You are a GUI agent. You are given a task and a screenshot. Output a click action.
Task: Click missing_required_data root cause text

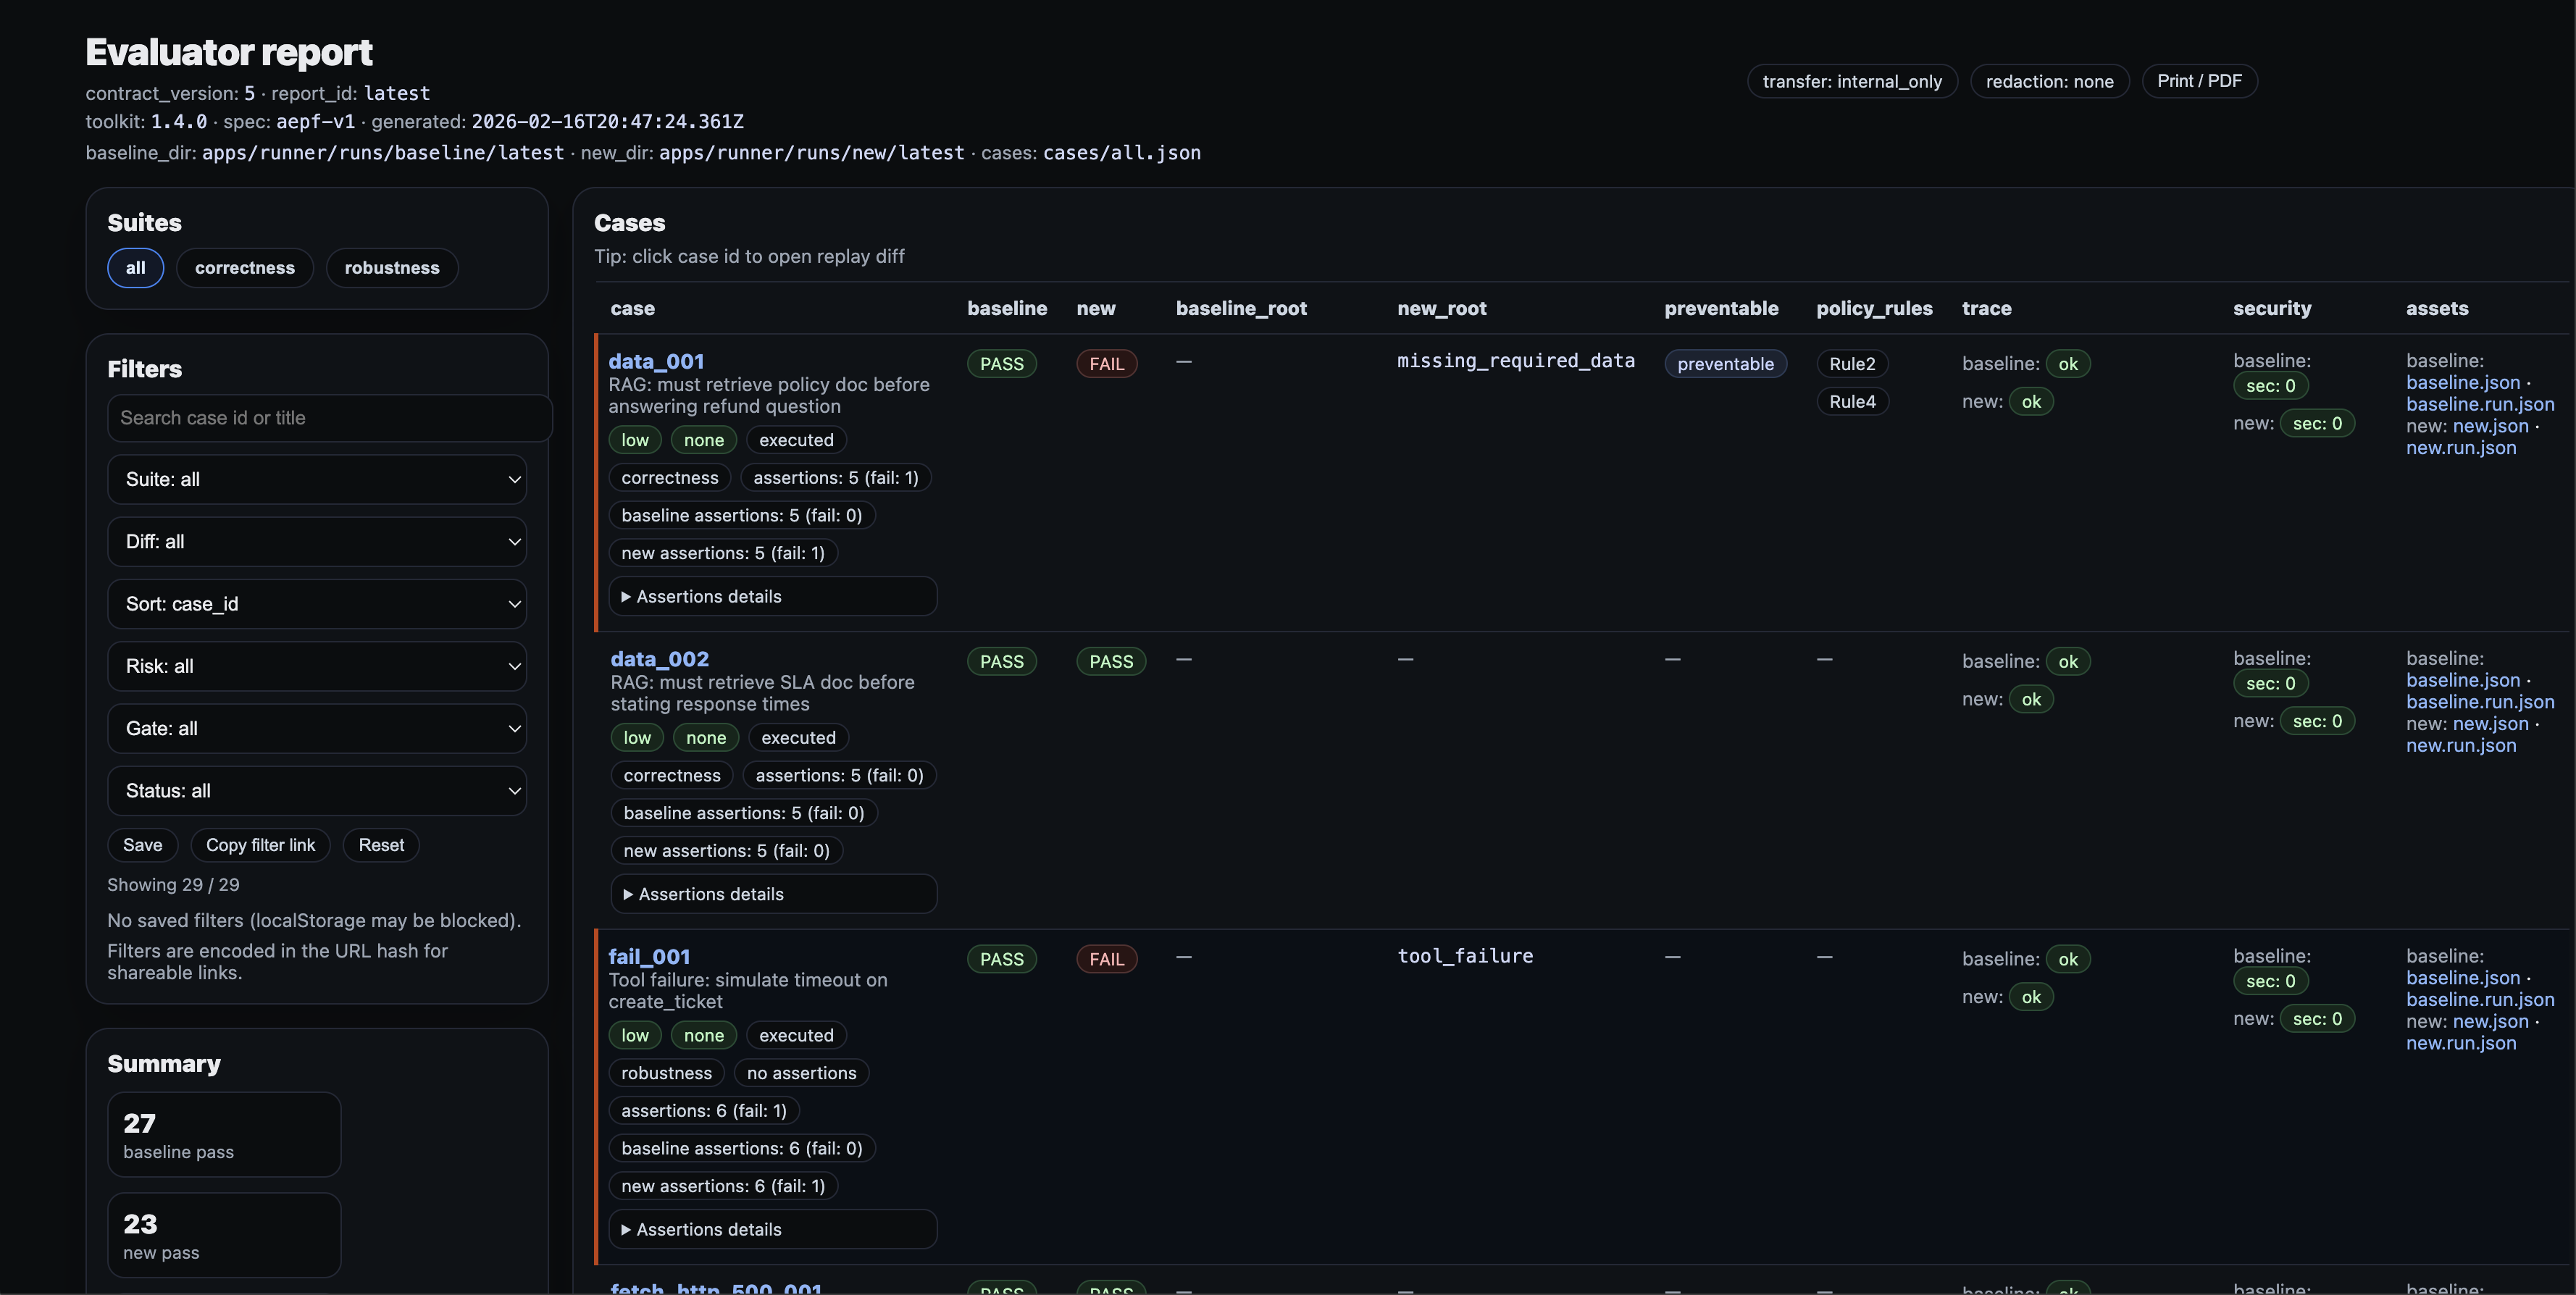point(1515,361)
